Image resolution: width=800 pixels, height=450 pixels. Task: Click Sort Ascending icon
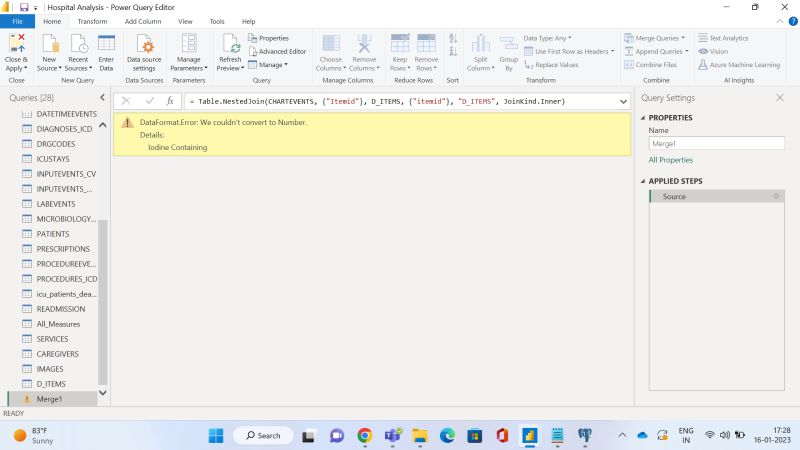pyautogui.click(x=453, y=38)
